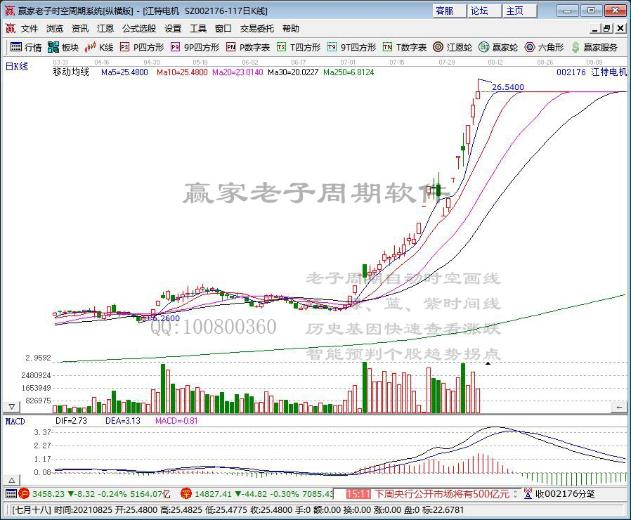Open the 资讯 menu
This screenshot has height=520, width=631.
80,28
